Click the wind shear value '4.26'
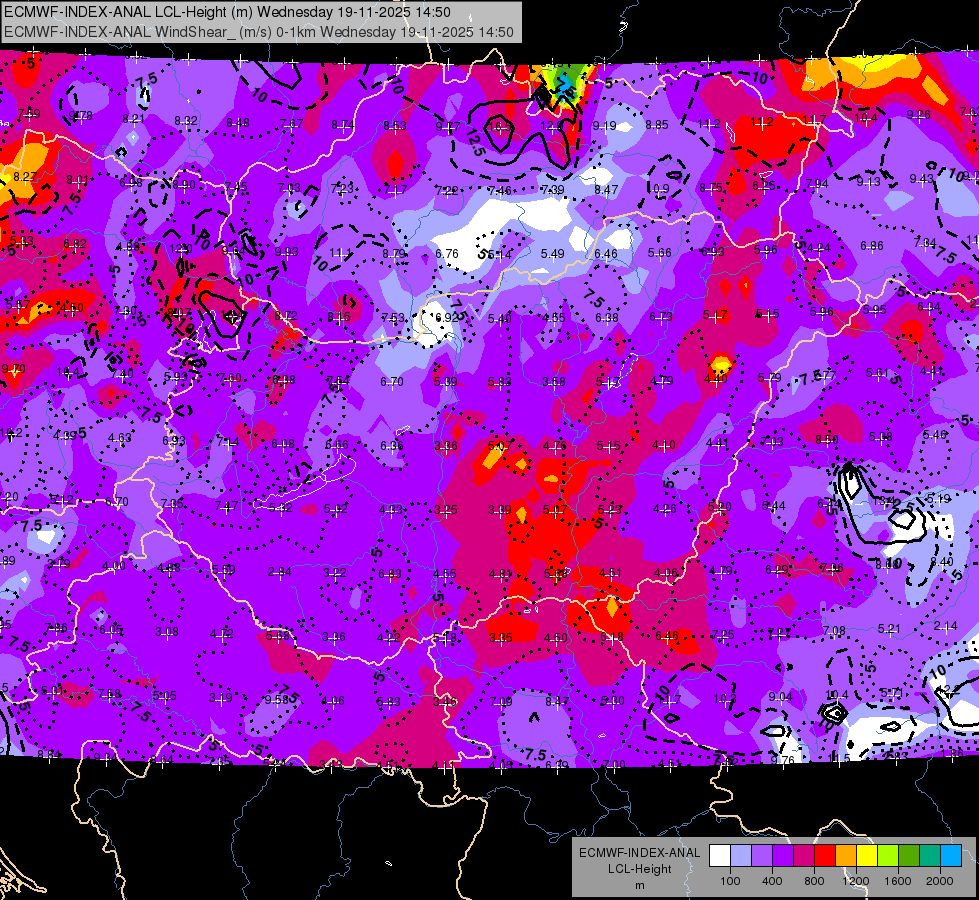Screen dimensions: 979x900 pos(664,508)
